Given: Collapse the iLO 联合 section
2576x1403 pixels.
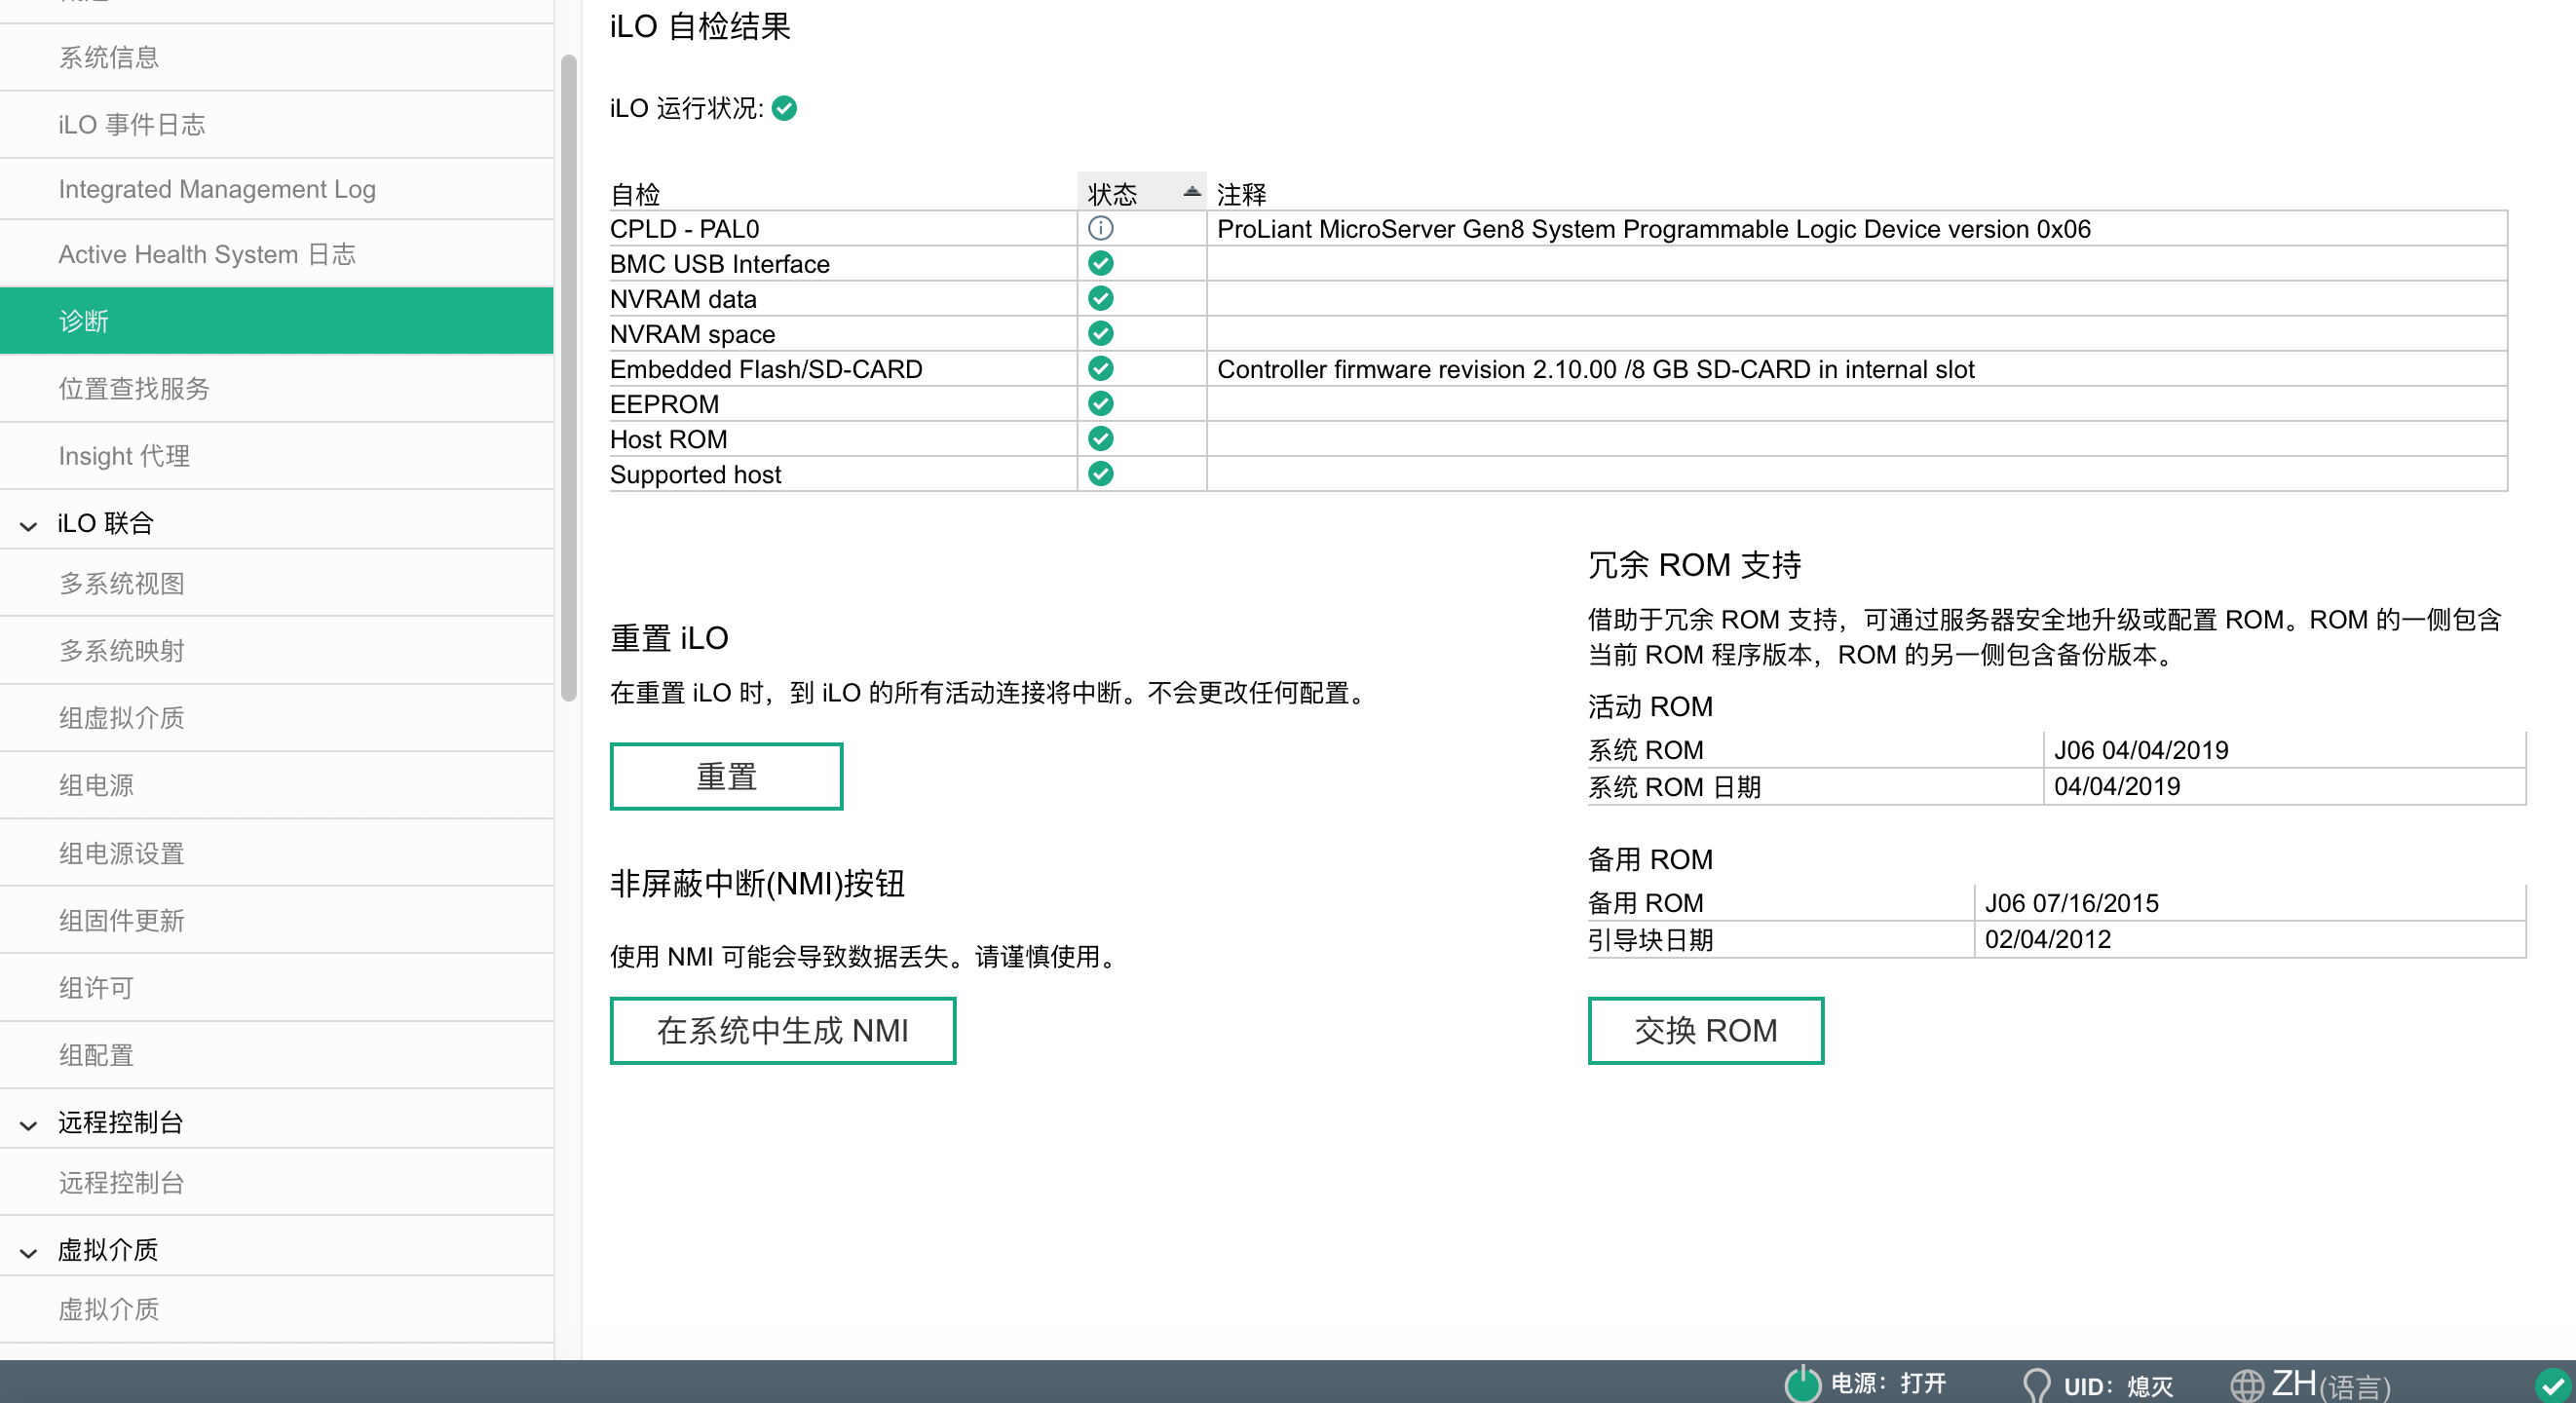Looking at the screenshot, I should [x=29, y=525].
